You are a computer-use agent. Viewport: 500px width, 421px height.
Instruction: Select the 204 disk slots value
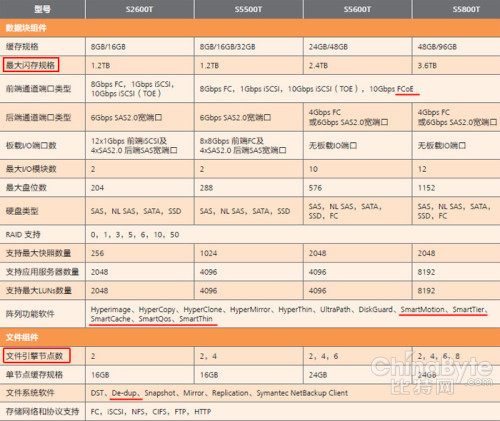pos(97,188)
